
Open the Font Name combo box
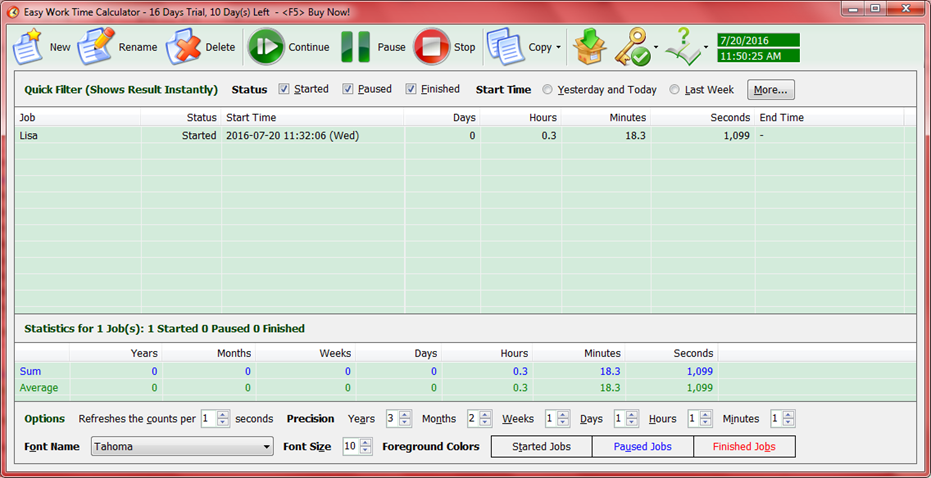pyautogui.click(x=182, y=447)
